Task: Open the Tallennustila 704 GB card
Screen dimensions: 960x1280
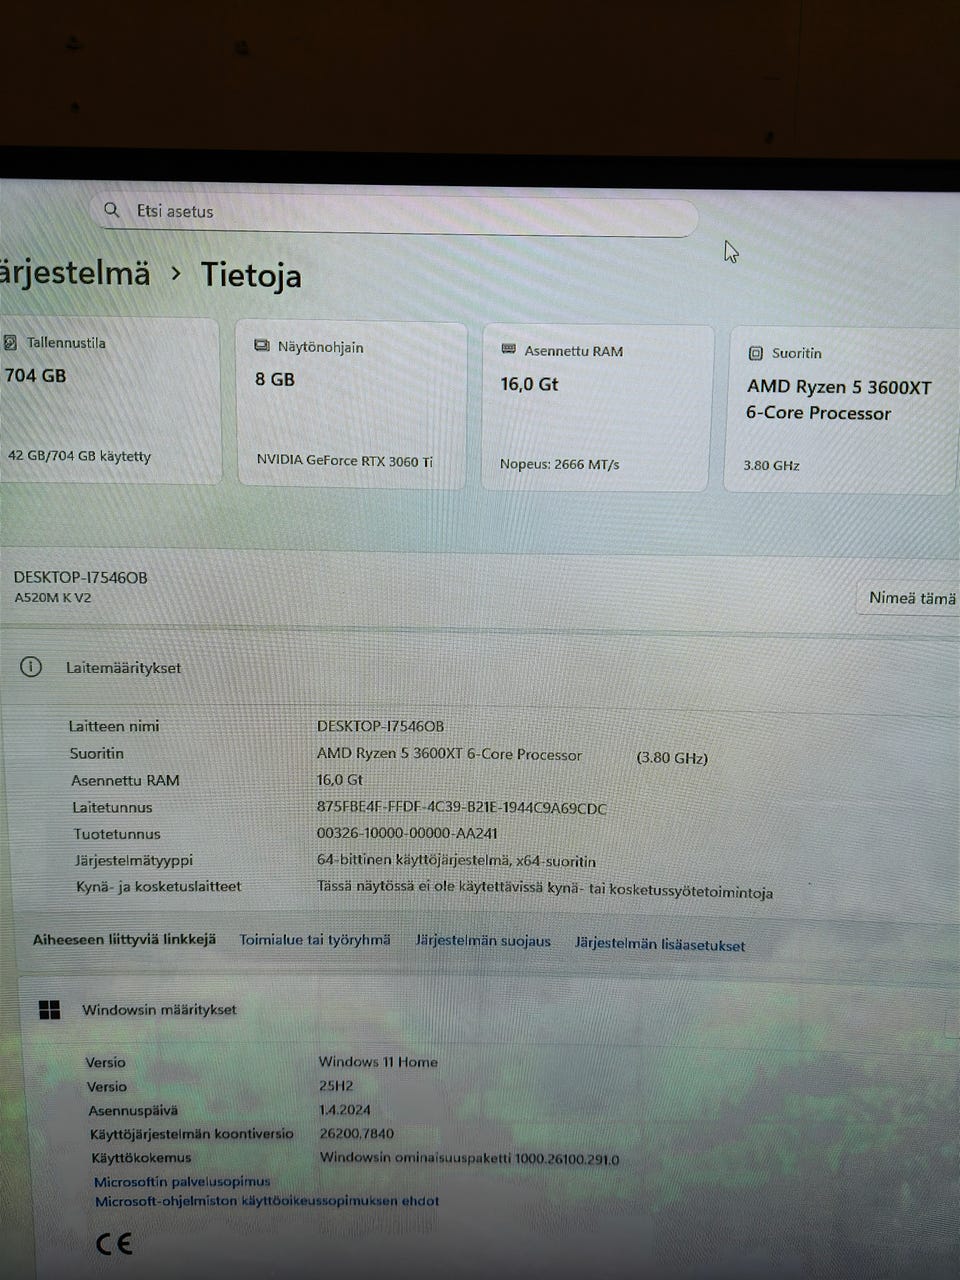Action: pos(109,401)
